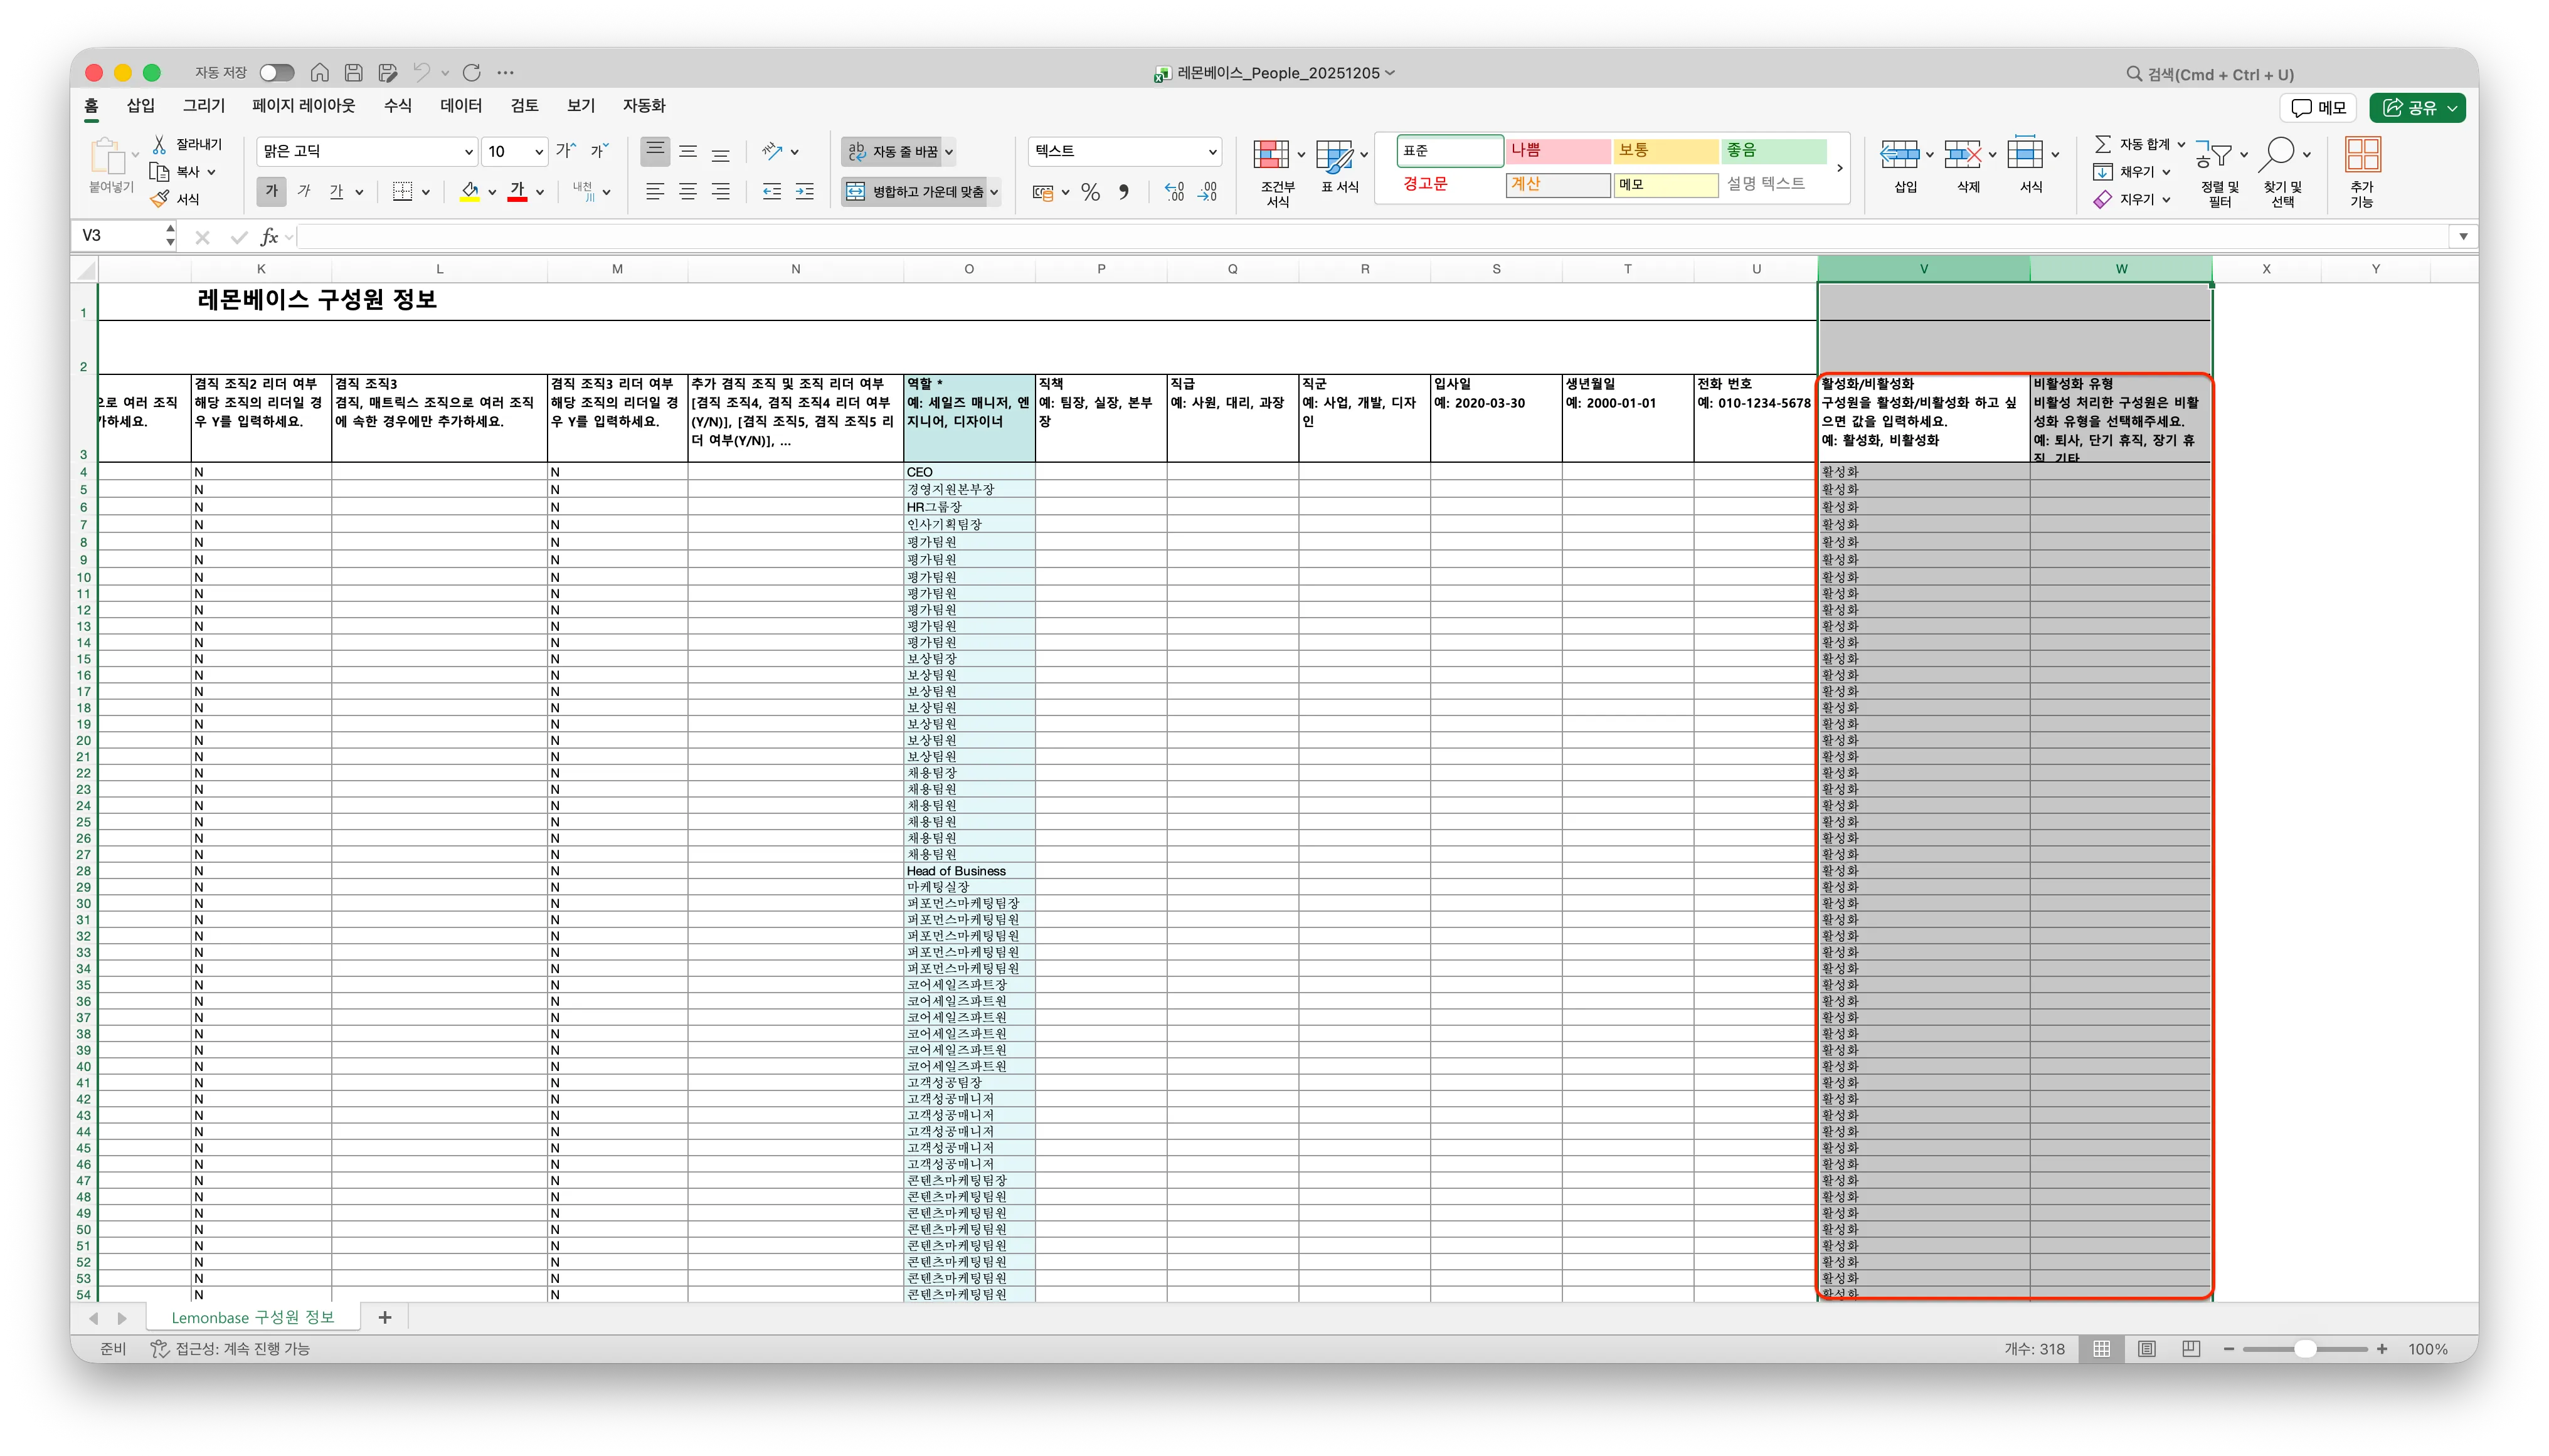Click the increase font size icon
Image resolution: width=2549 pixels, height=1456 pixels.
[566, 151]
